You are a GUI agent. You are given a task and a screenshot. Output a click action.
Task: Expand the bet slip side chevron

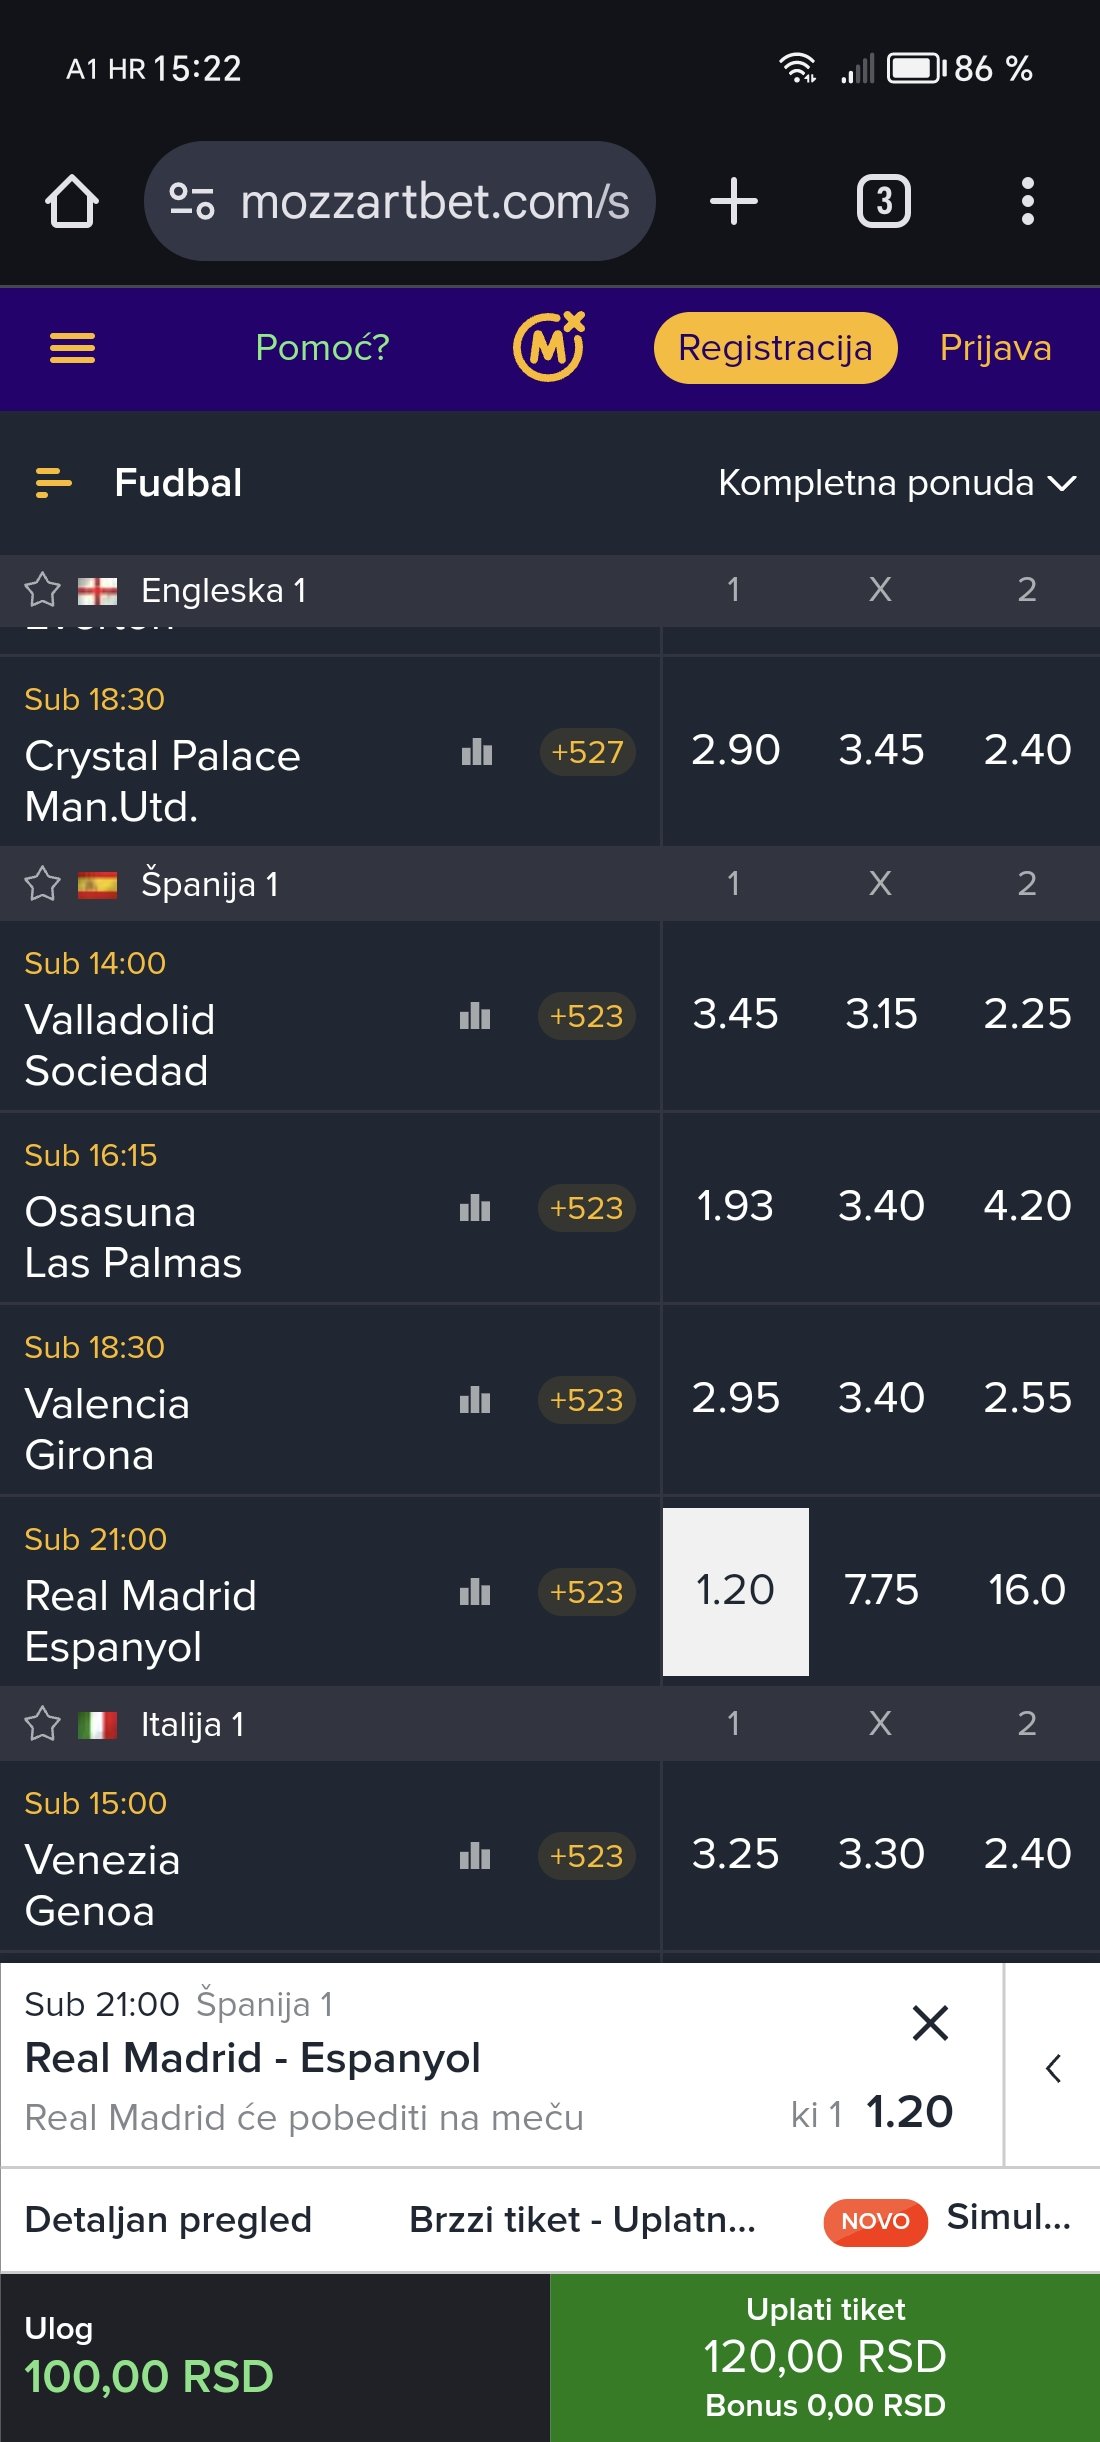pyautogui.click(x=1053, y=2068)
